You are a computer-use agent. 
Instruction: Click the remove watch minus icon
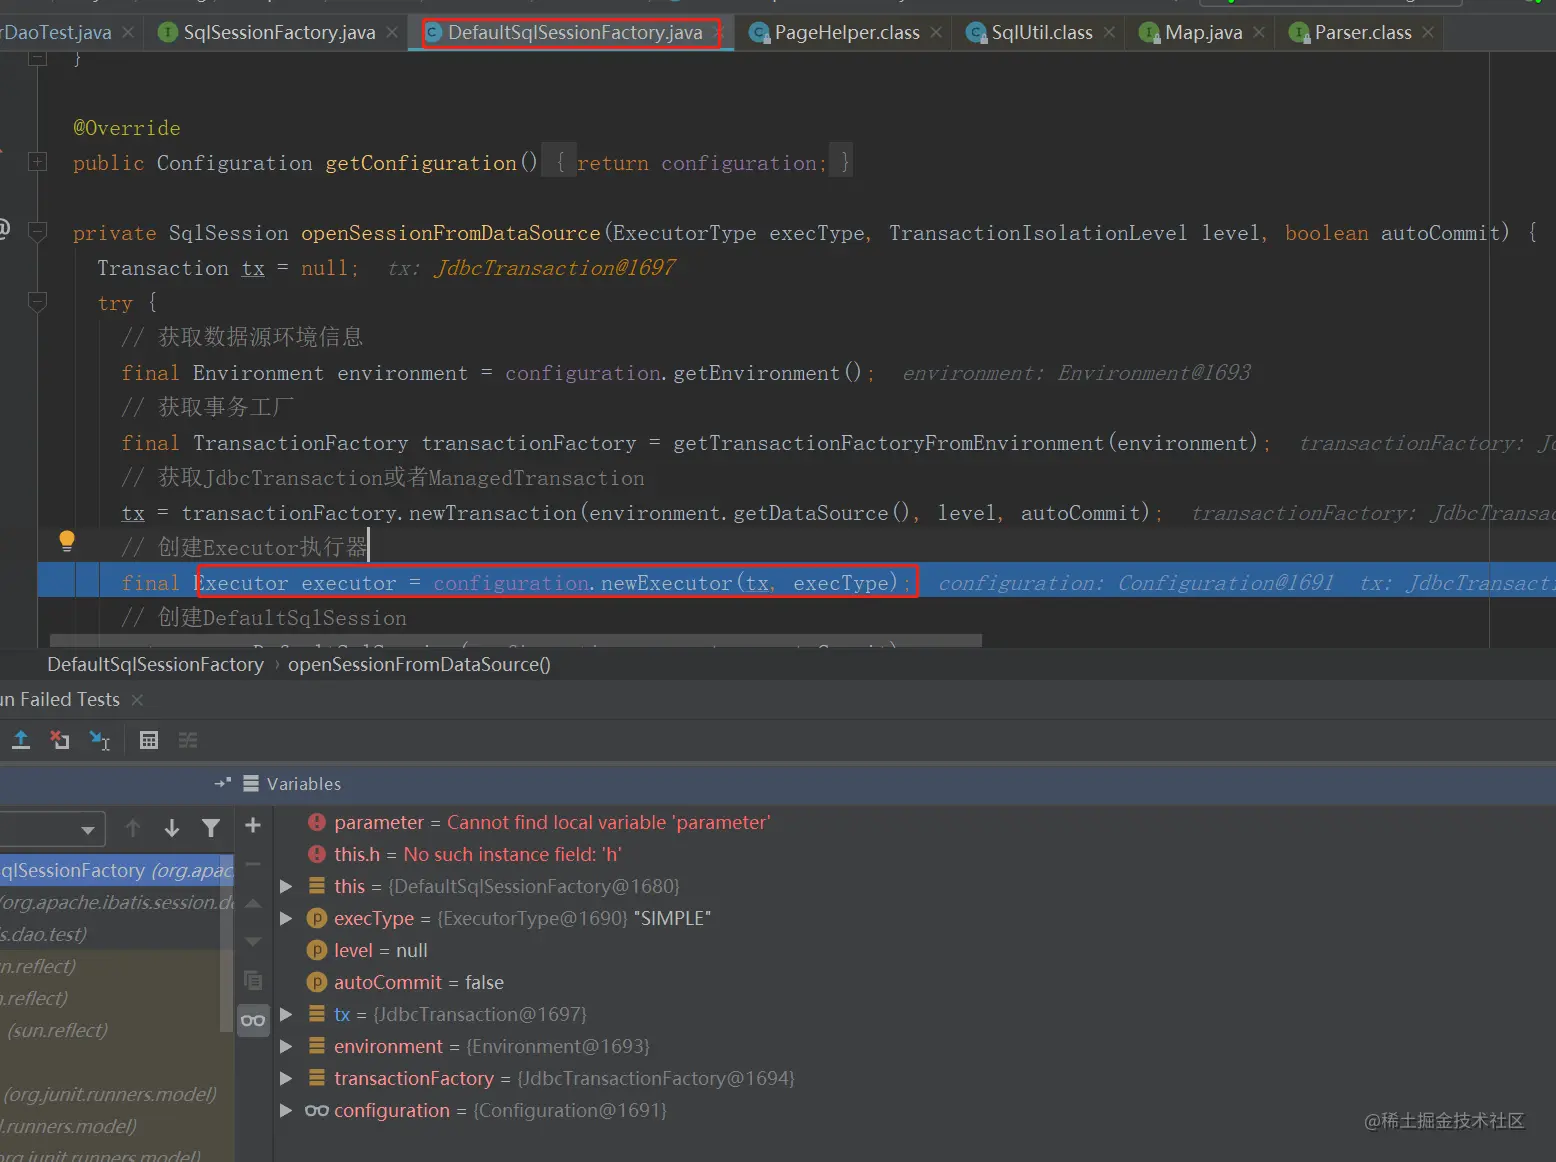click(x=253, y=864)
